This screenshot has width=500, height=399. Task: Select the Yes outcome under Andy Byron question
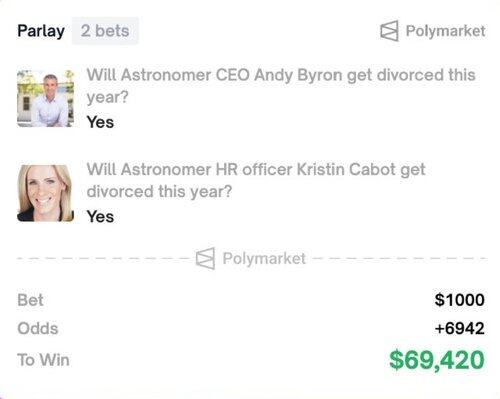pos(100,122)
